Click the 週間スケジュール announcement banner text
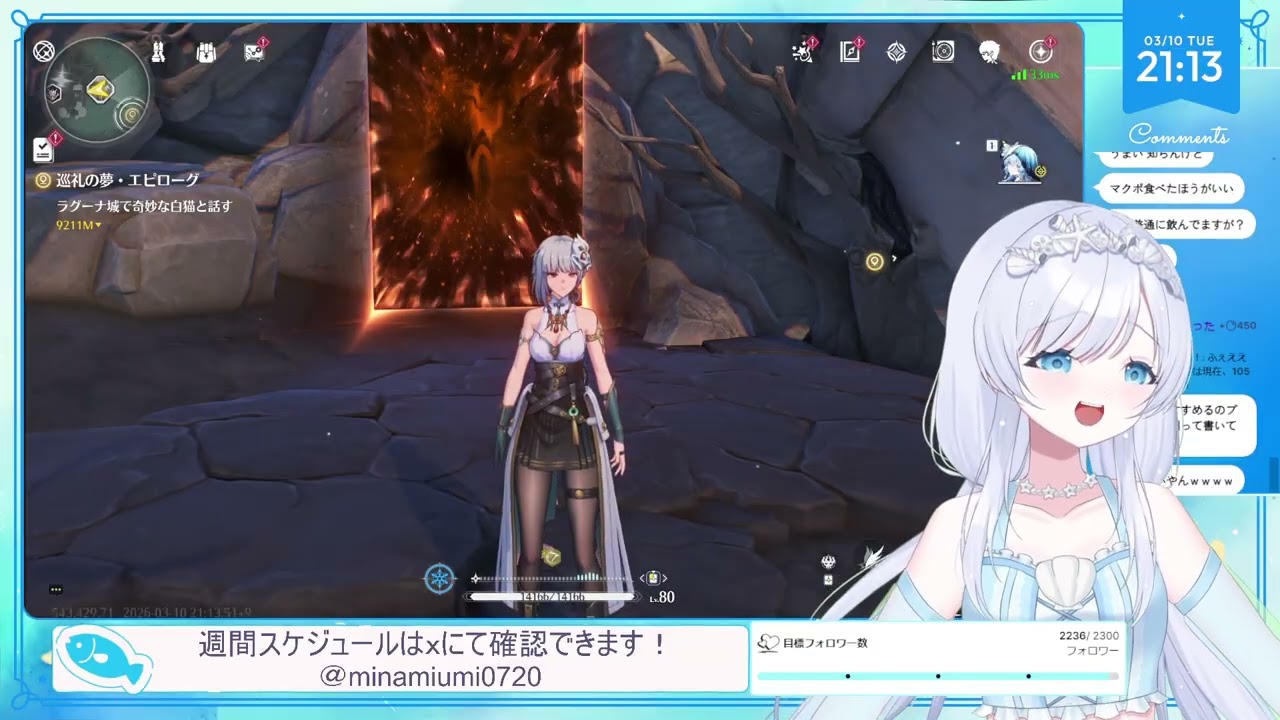 click(432, 644)
